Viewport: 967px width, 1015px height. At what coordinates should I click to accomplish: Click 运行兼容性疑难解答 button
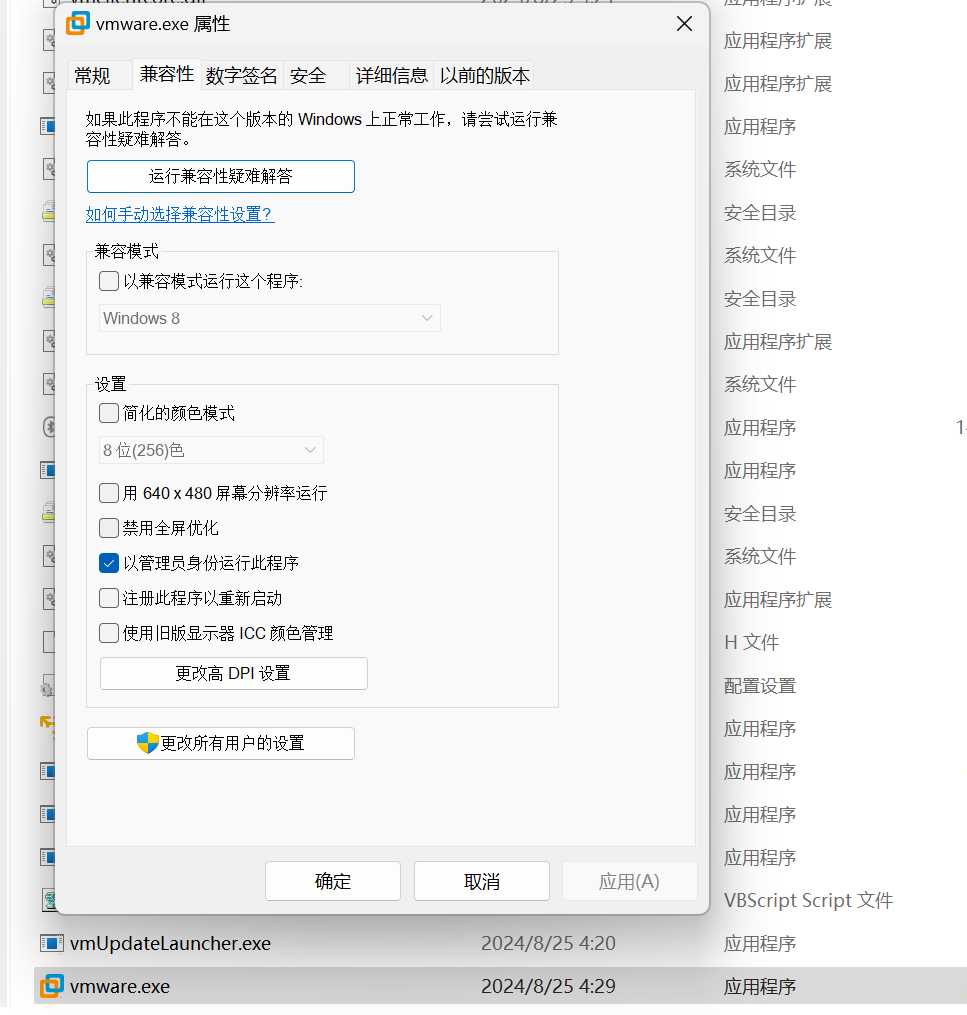coord(220,176)
